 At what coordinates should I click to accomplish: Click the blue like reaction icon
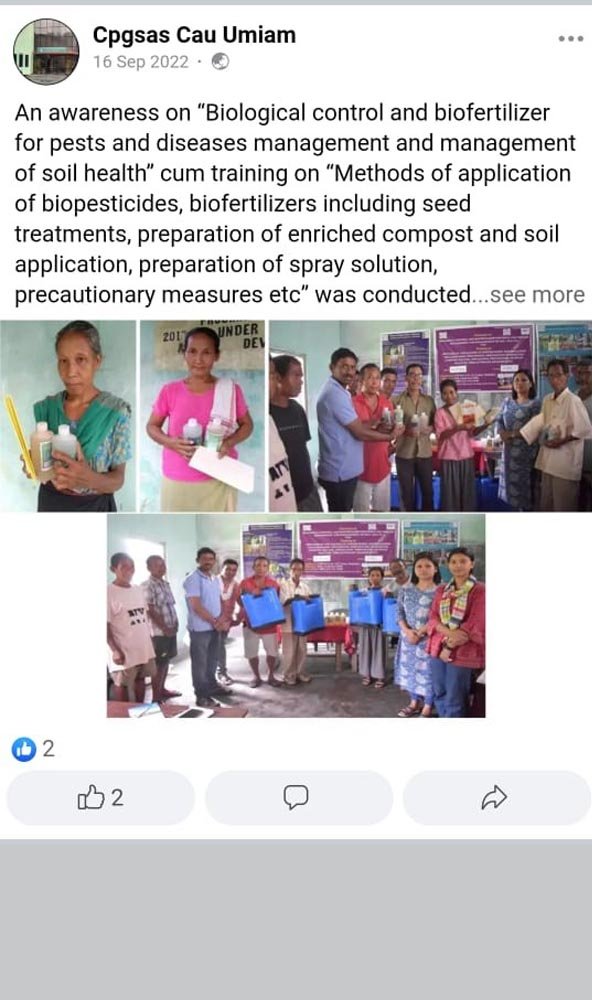click(x=24, y=749)
